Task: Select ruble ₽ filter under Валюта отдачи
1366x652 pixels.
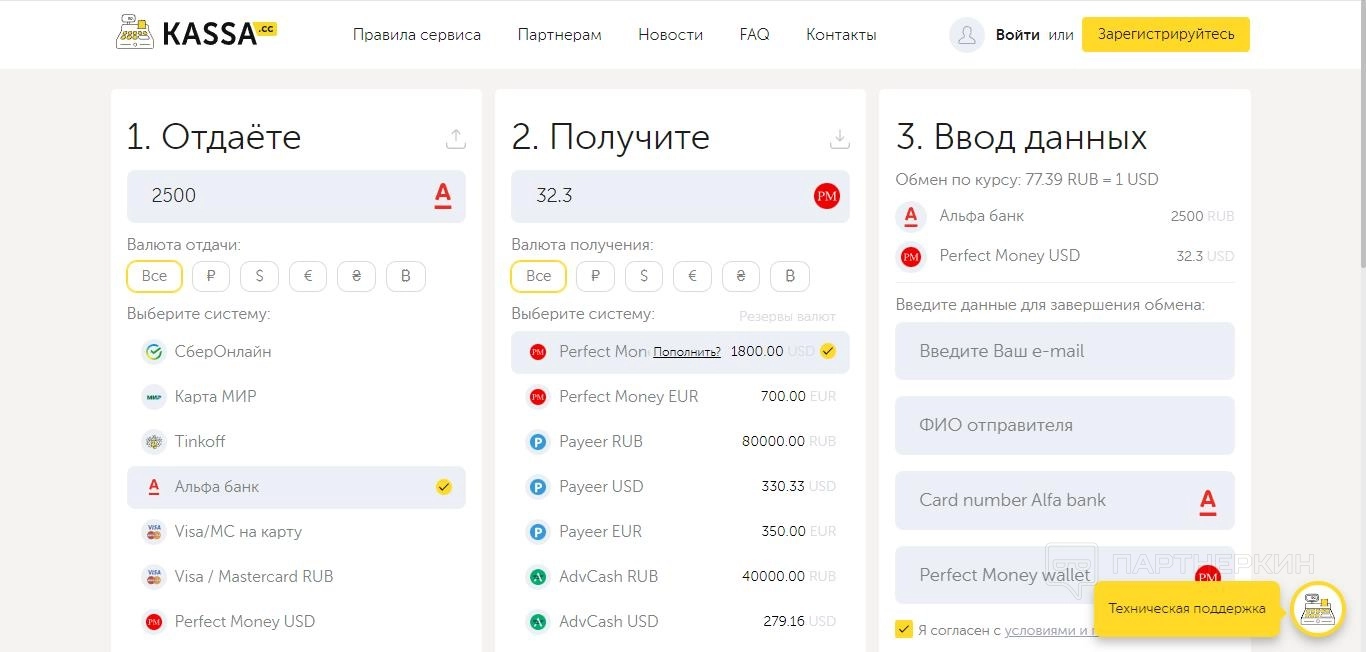Action: [211, 276]
